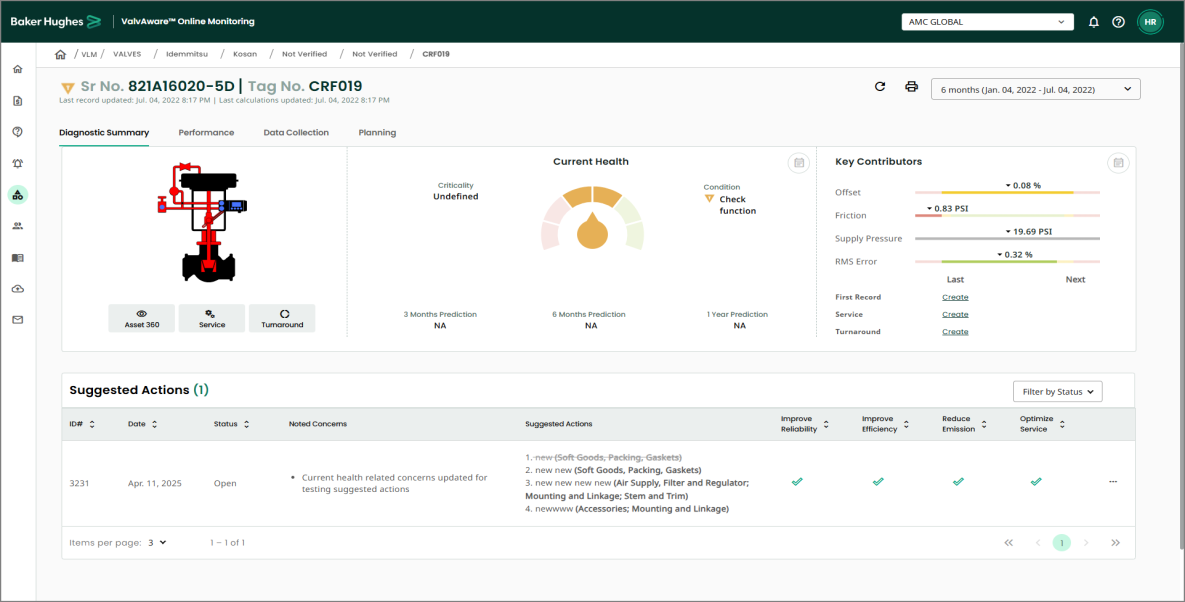Open the help question mark icon
The width and height of the screenshot is (1185, 602).
1118,22
